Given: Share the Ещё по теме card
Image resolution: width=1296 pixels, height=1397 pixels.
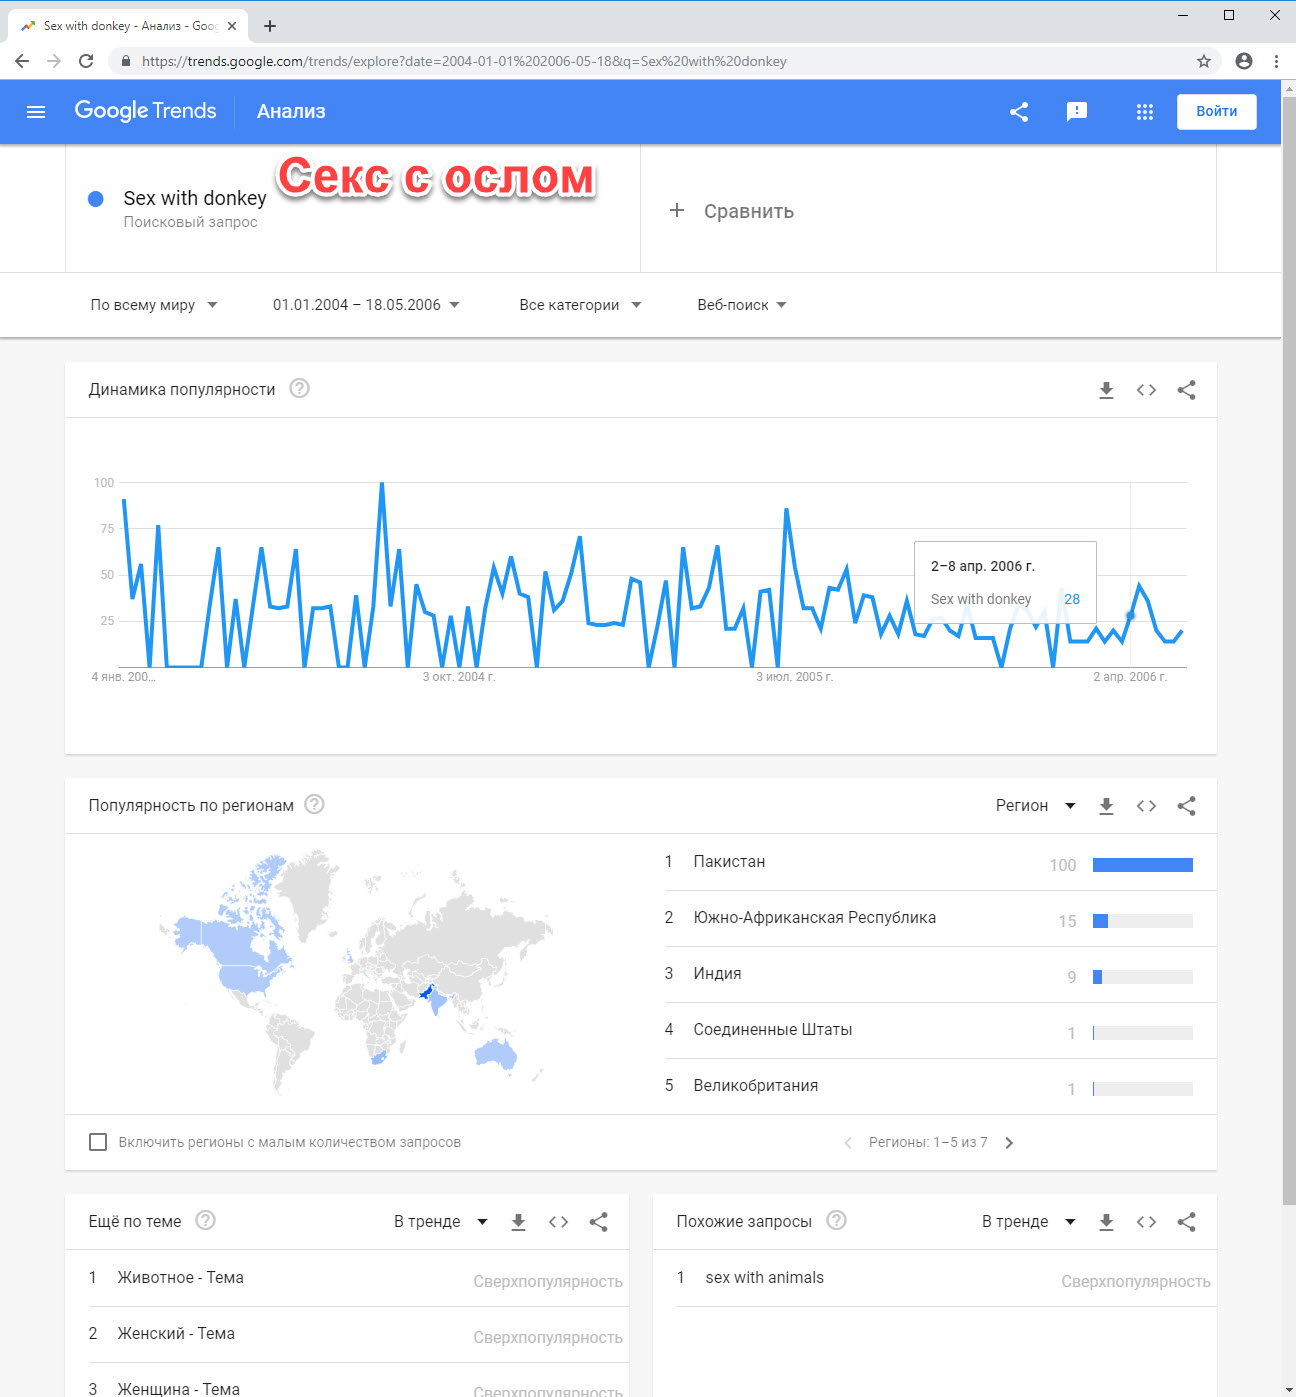Looking at the screenshot, I should (x=598, y=1222).
